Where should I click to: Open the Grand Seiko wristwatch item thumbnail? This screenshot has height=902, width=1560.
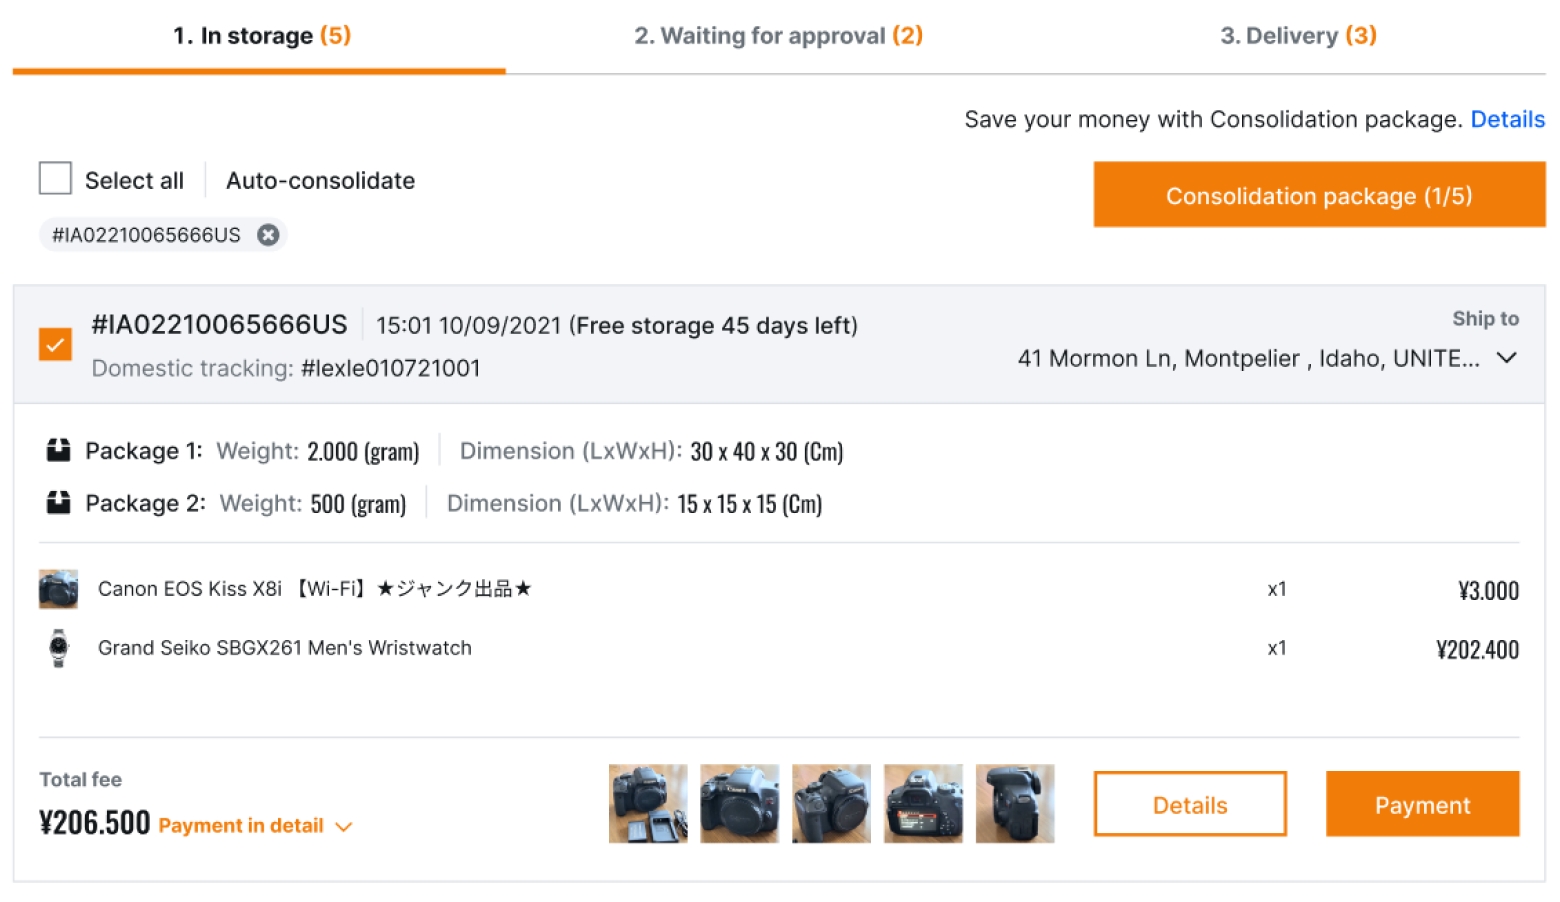58,648
